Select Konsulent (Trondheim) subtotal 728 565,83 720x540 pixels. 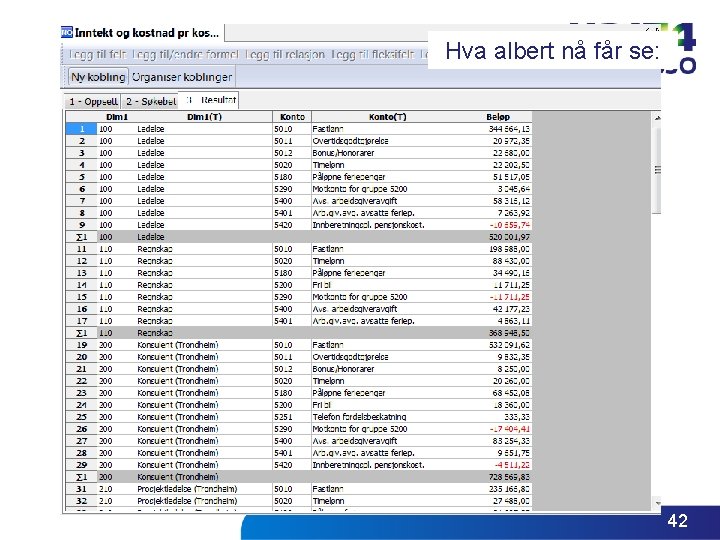[509, 477]
